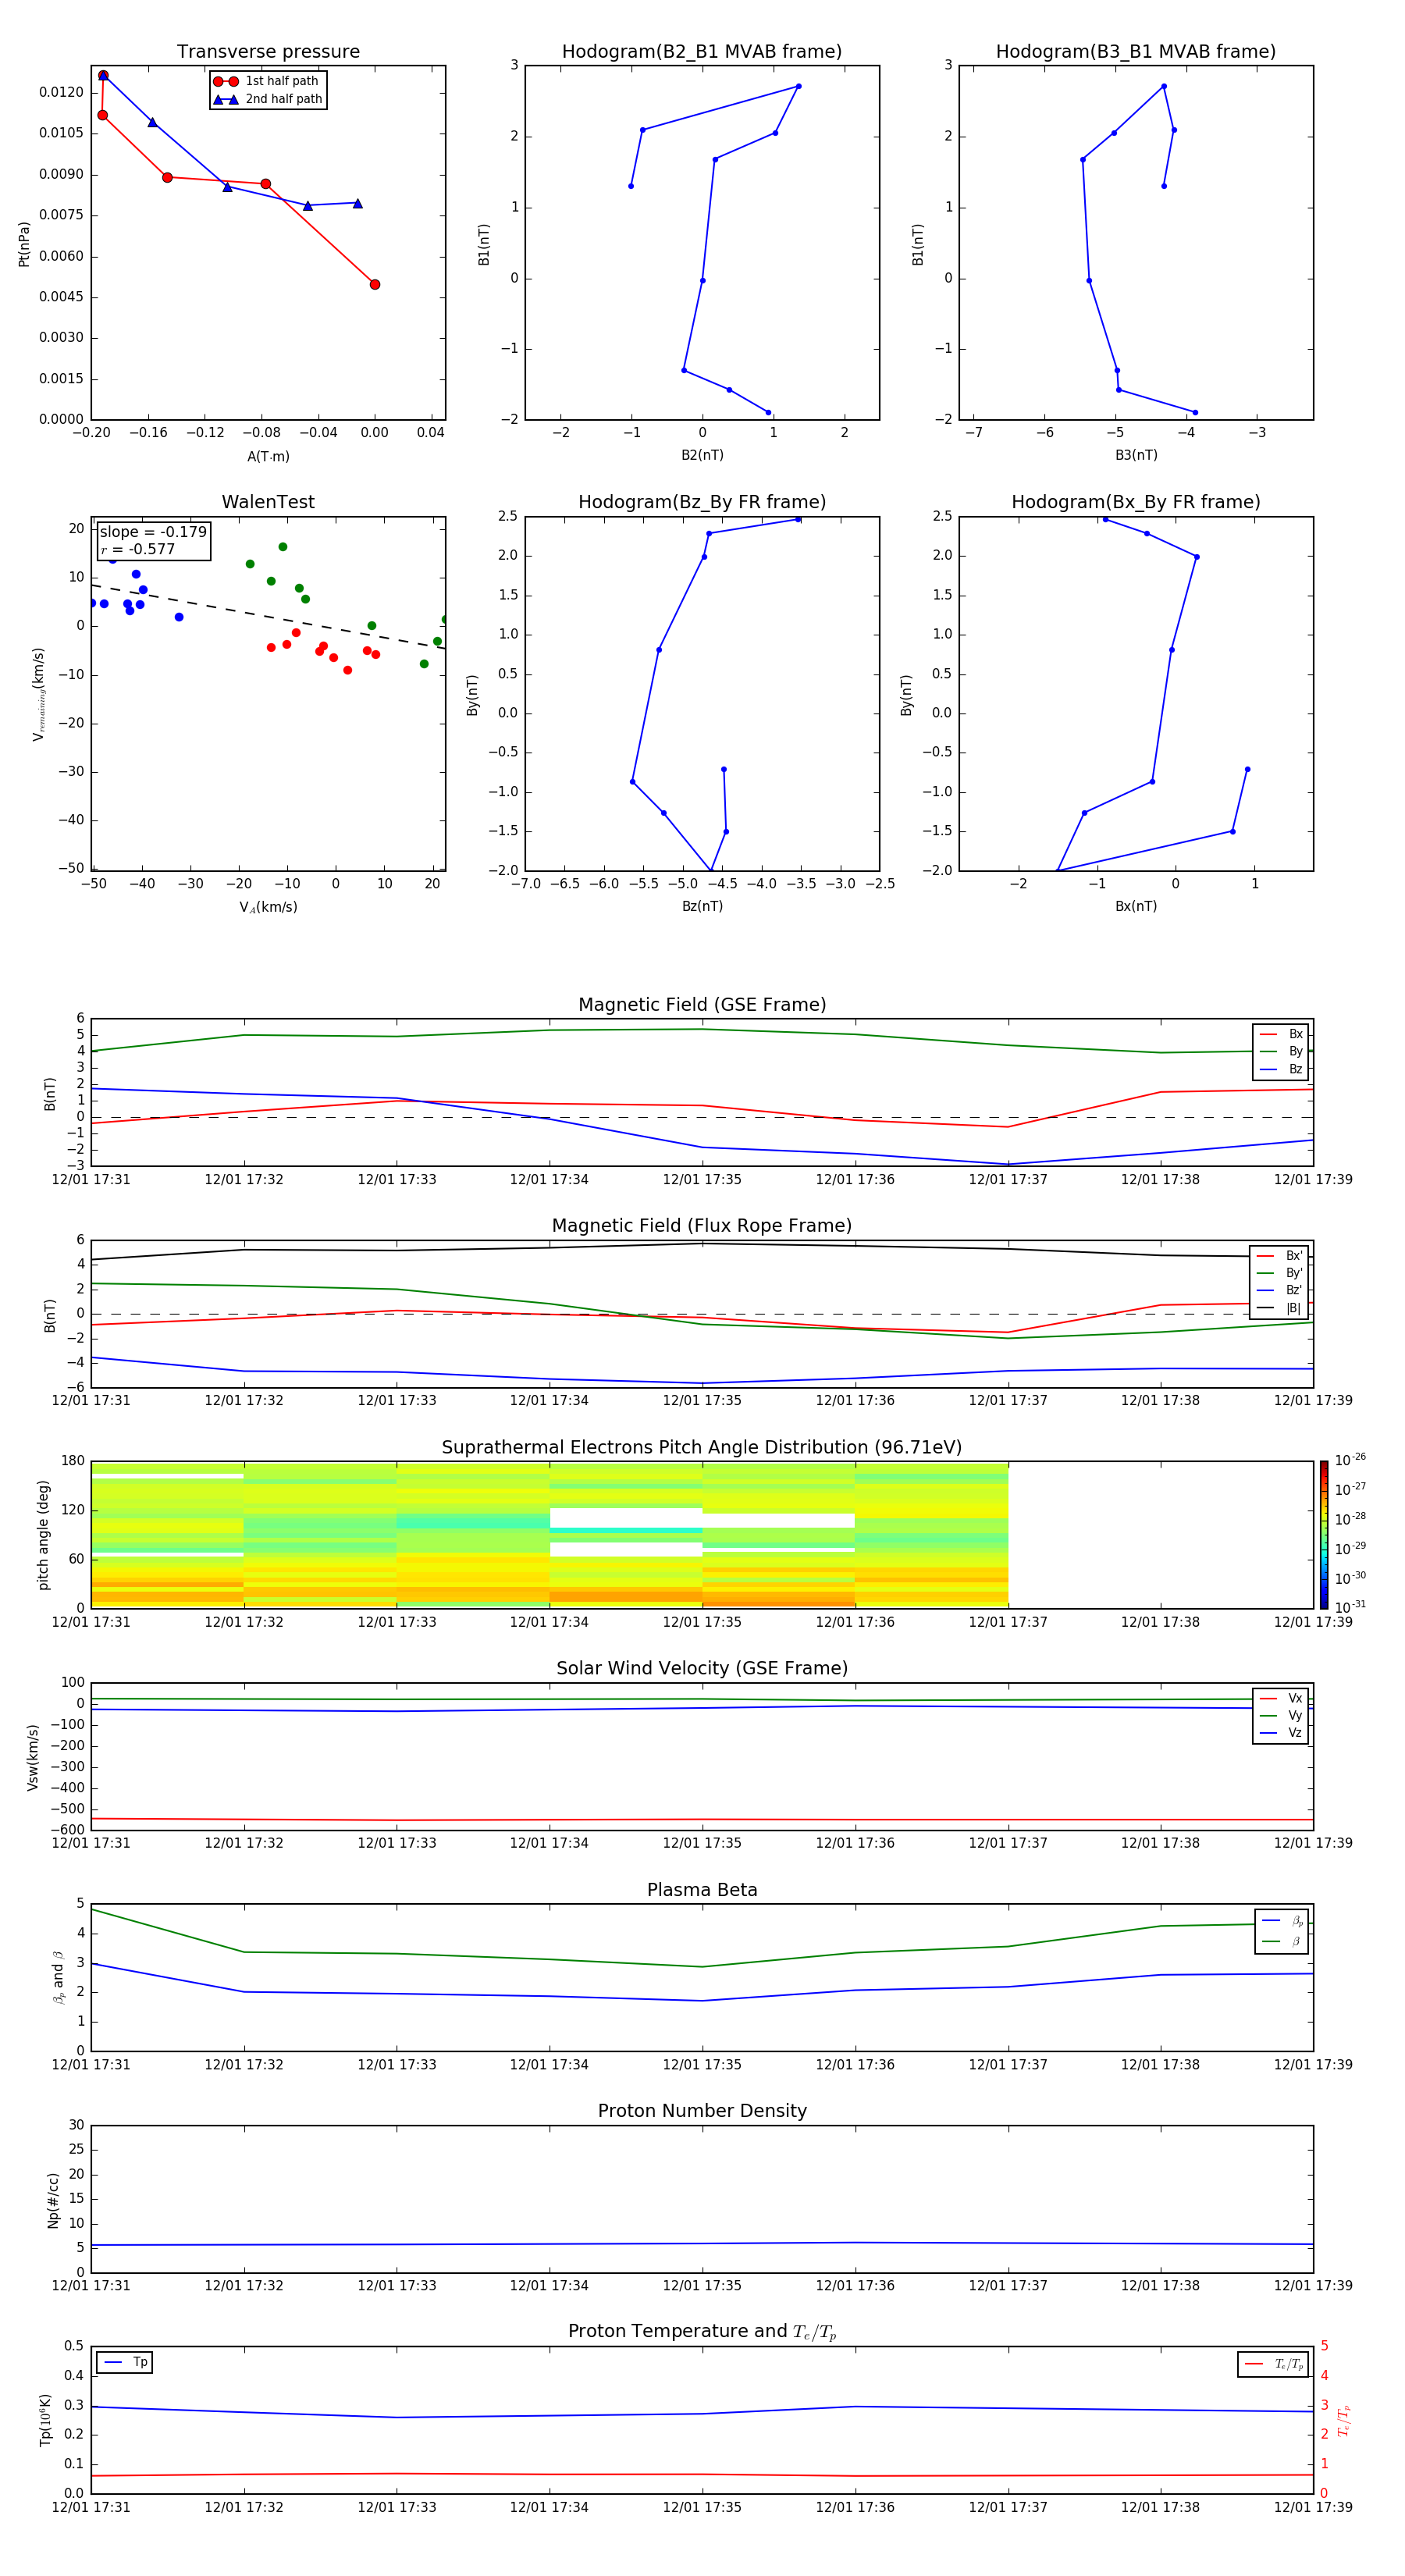
Task: Select the βp legend entry in Plasma Beta
Action: [1282, 1921]
